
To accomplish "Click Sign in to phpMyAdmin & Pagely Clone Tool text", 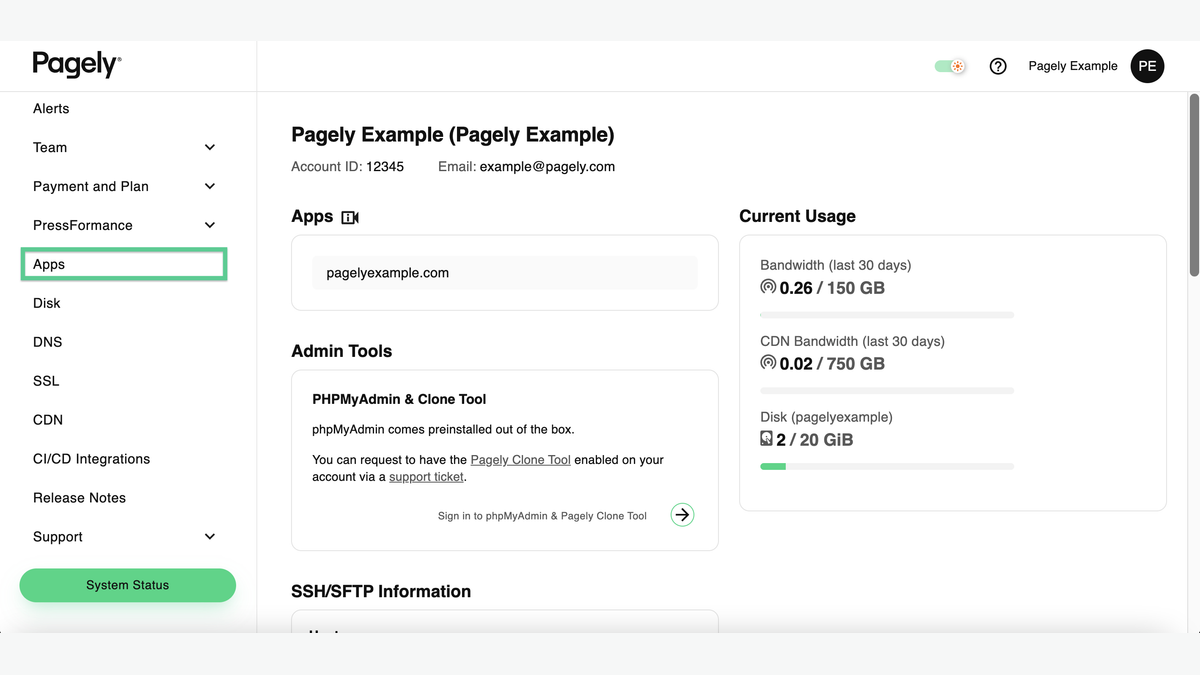I will [542, 516].
